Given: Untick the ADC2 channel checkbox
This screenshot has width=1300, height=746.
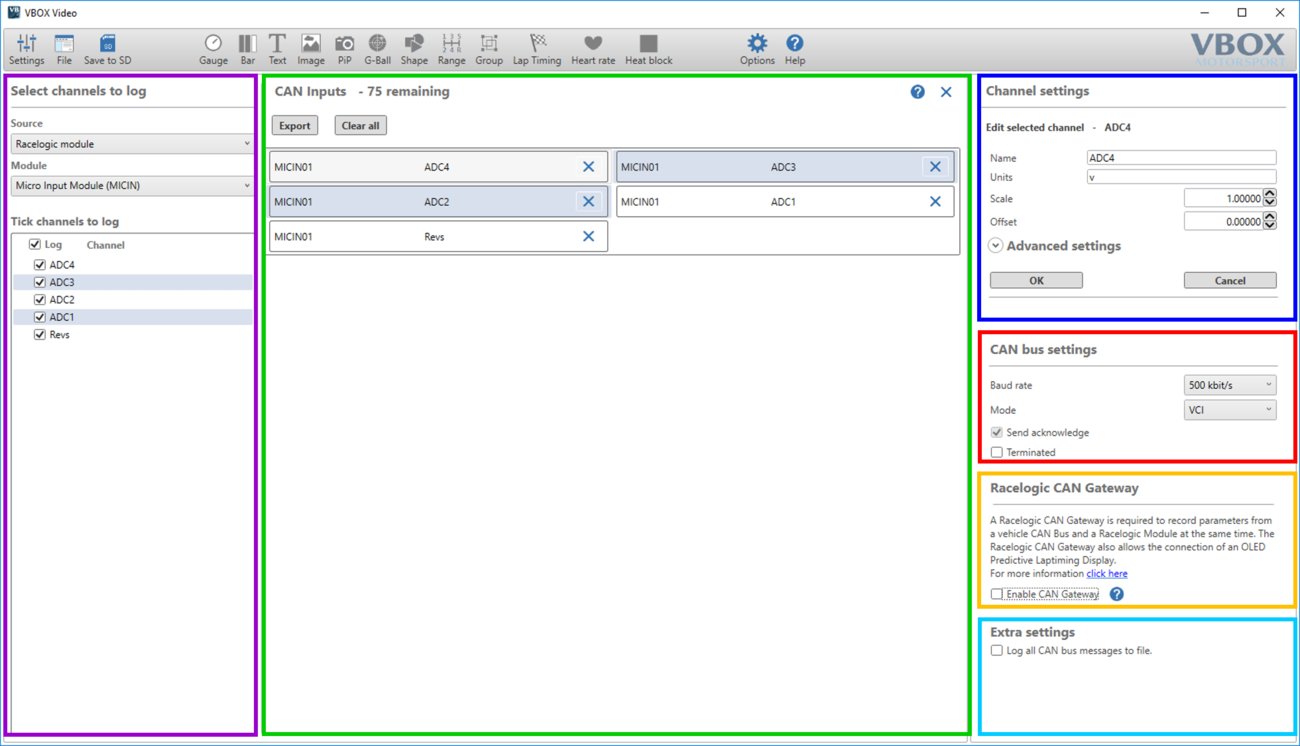Looking at the screenshot, I should point(40,300).
